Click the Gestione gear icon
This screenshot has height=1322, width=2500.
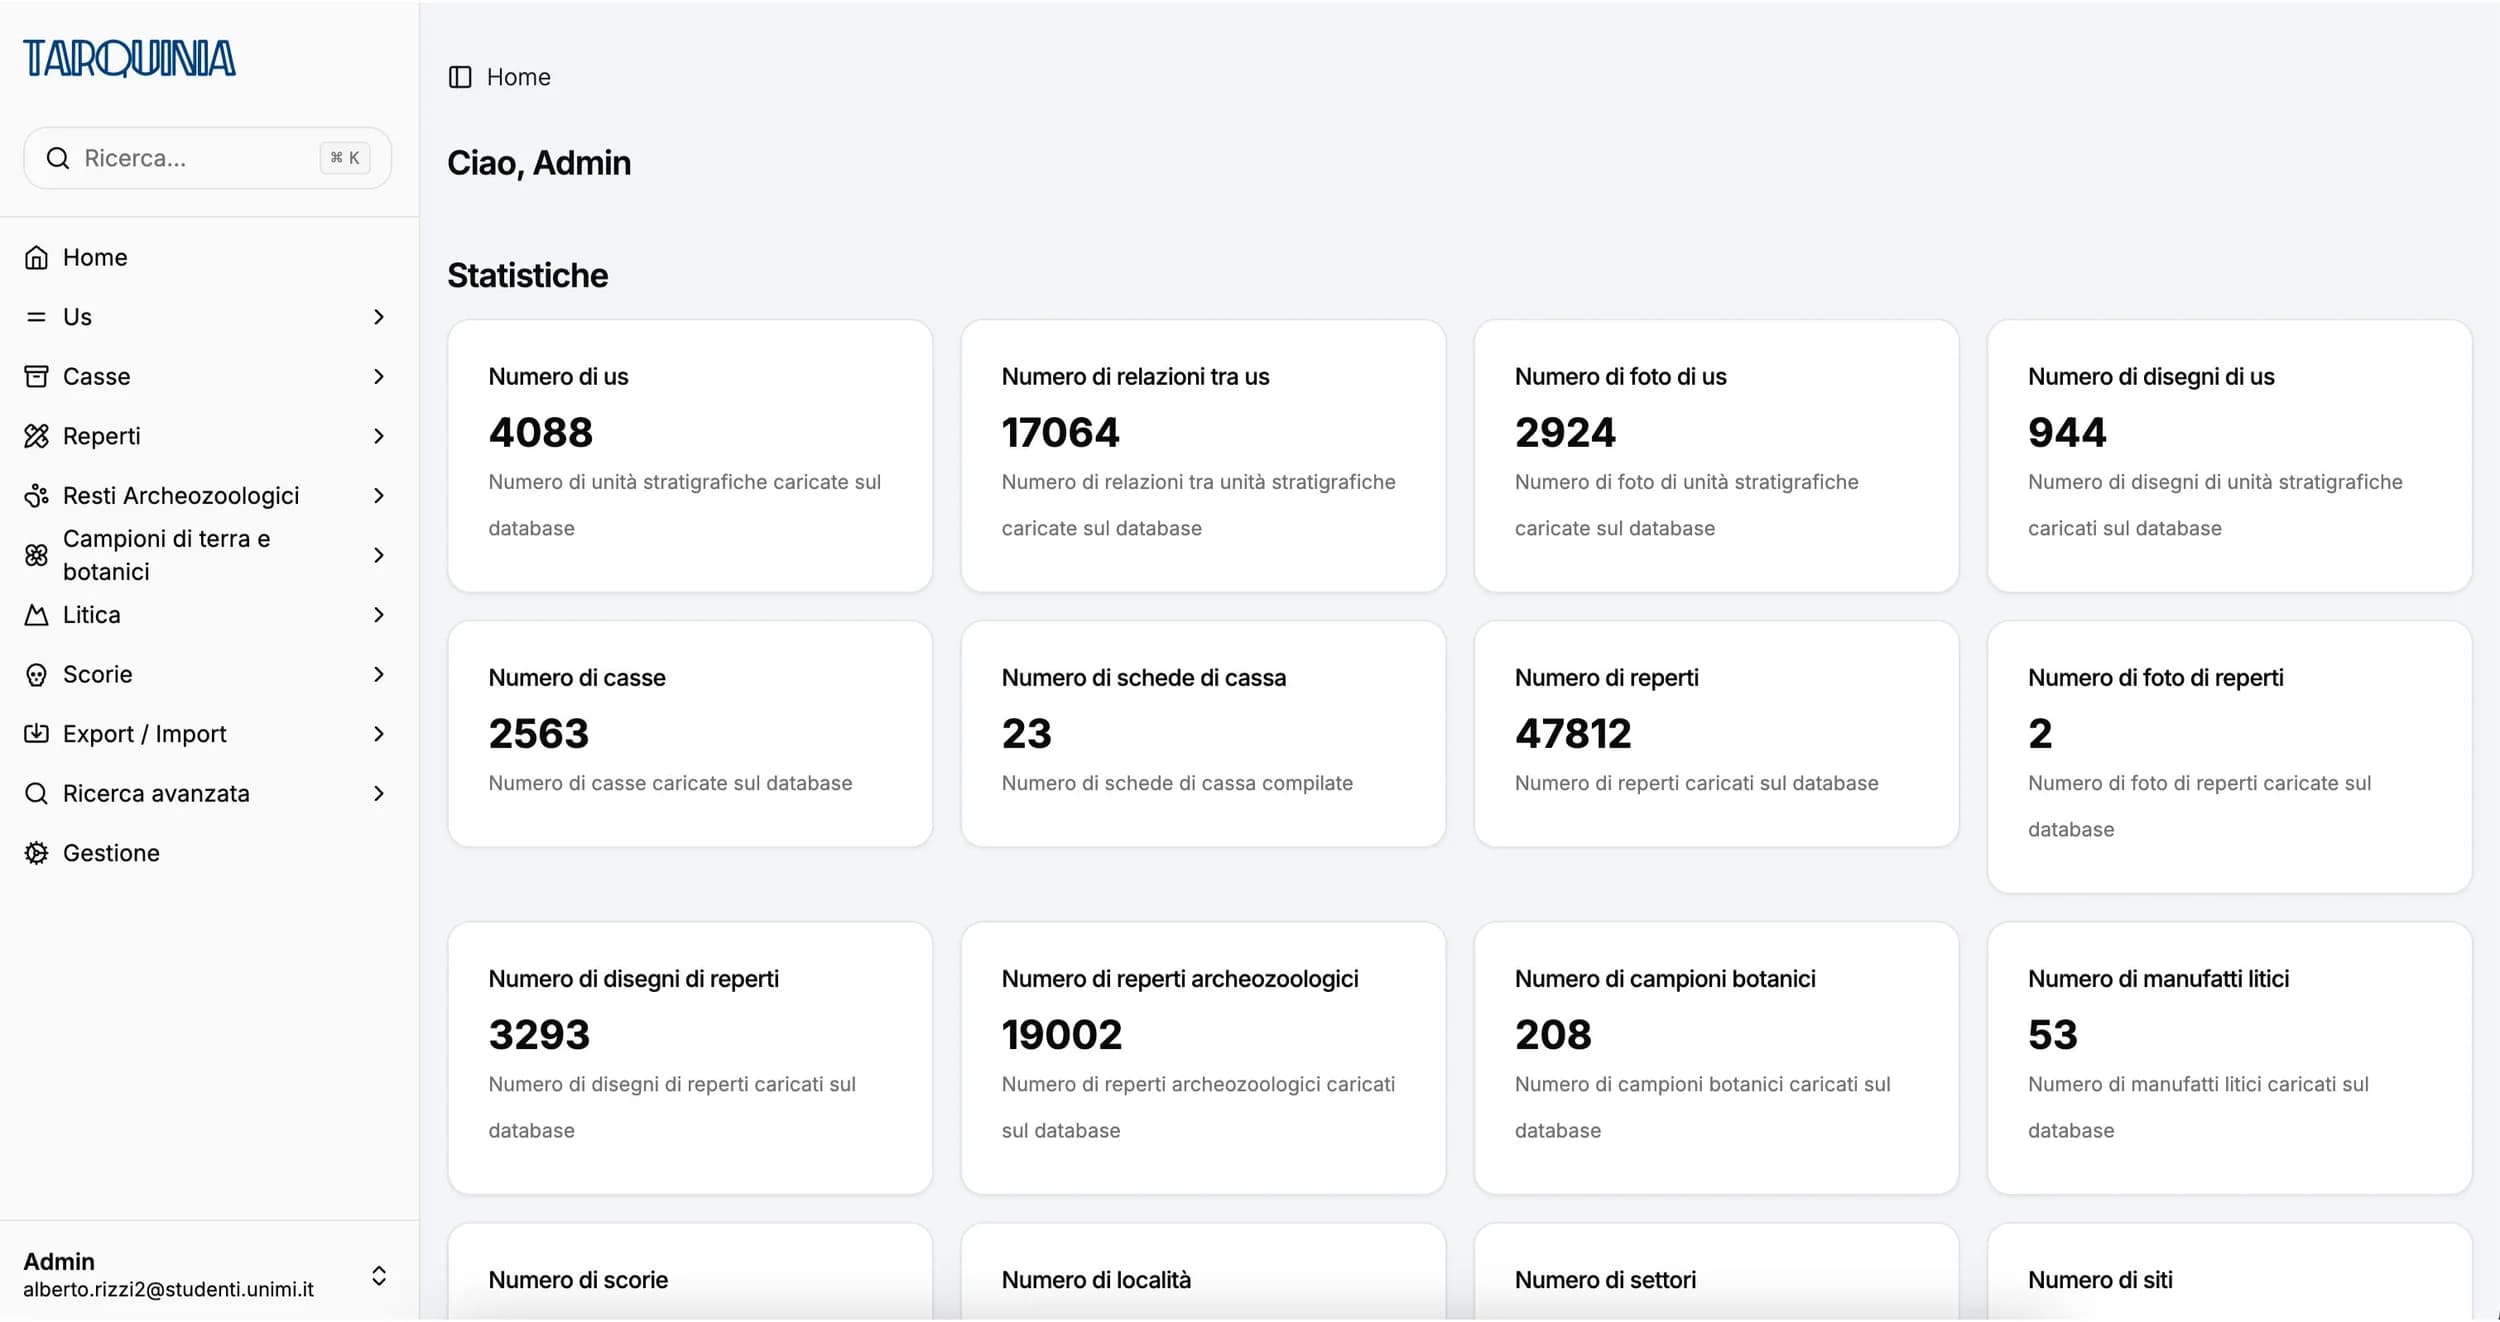click(36, 853)
